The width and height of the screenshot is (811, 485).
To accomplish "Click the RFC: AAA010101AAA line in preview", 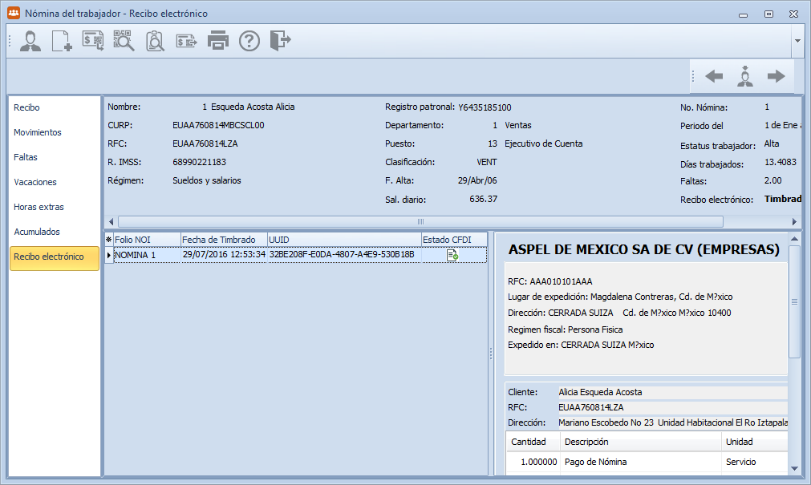I will click(x=550, y=282).
